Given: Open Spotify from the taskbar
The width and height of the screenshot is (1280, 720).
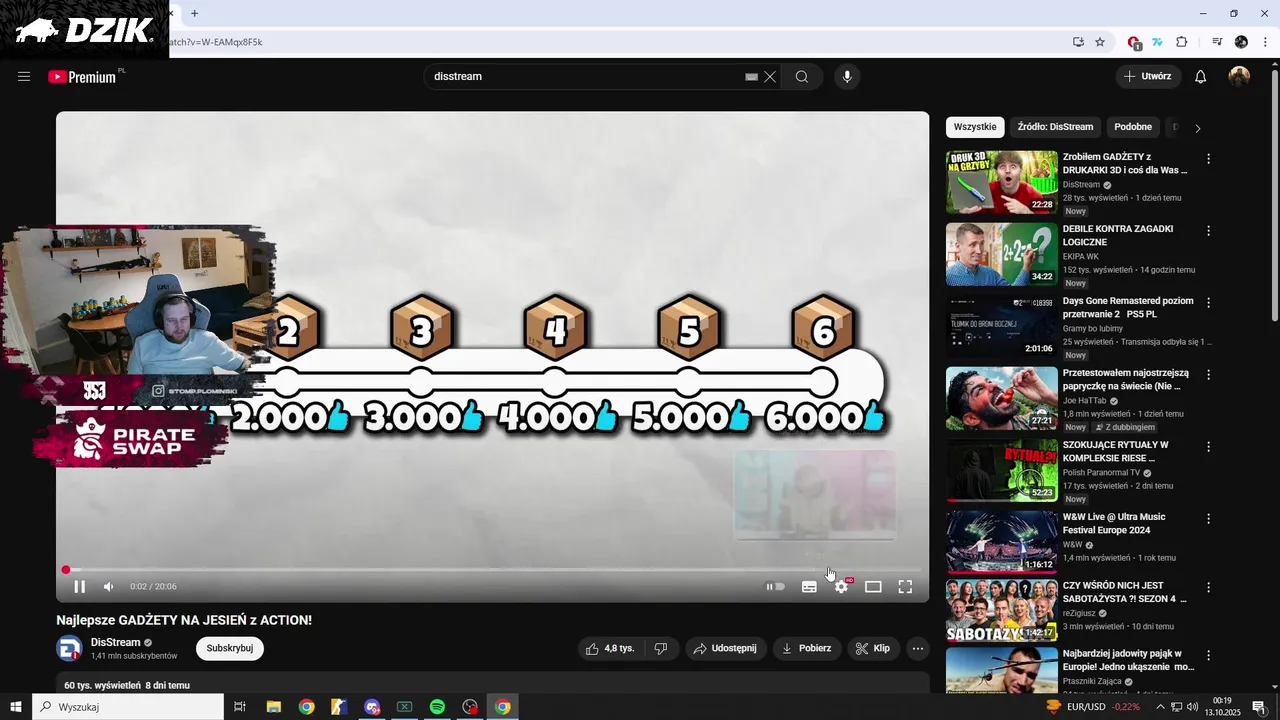Looking at the screenshot, I should pos(437,707).
